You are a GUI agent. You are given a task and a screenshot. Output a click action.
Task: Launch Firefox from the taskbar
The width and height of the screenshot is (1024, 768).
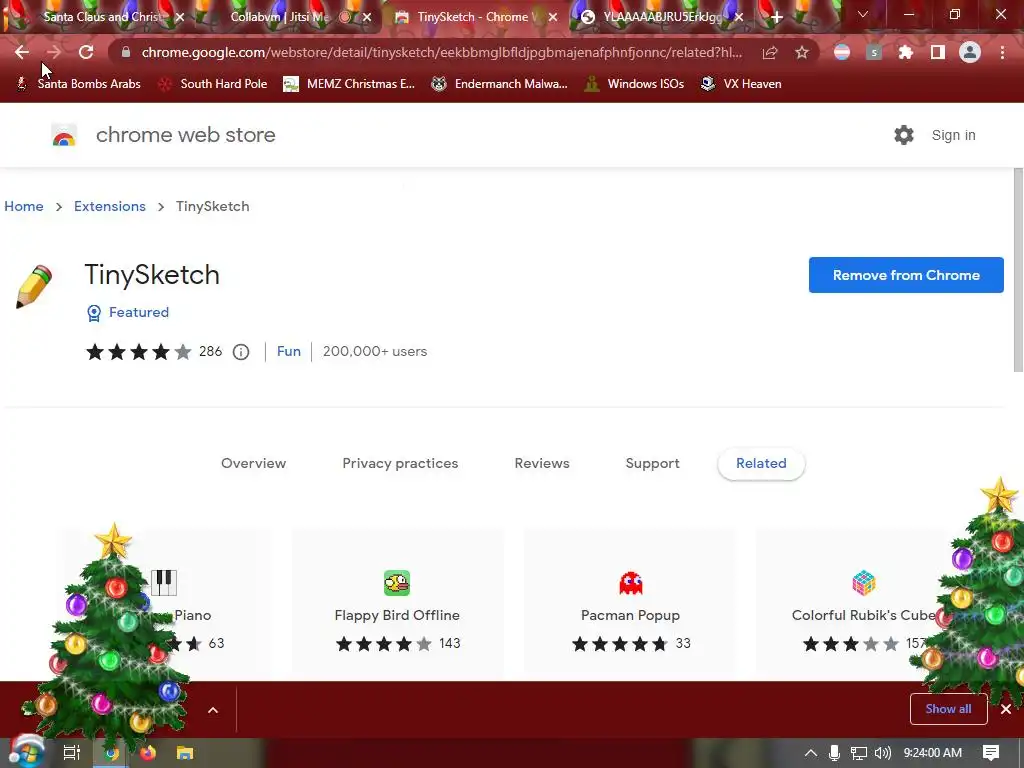[x=148, y=753]
